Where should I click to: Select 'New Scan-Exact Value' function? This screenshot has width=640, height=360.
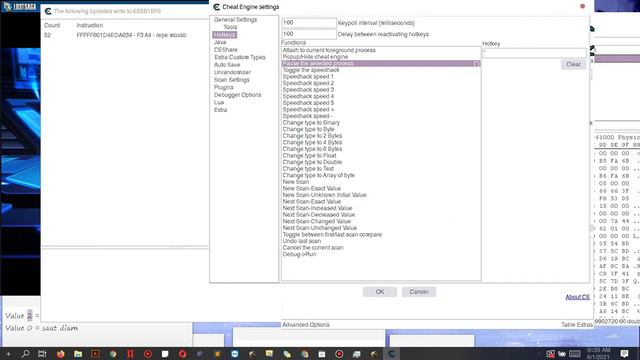[x=381, y=188]
